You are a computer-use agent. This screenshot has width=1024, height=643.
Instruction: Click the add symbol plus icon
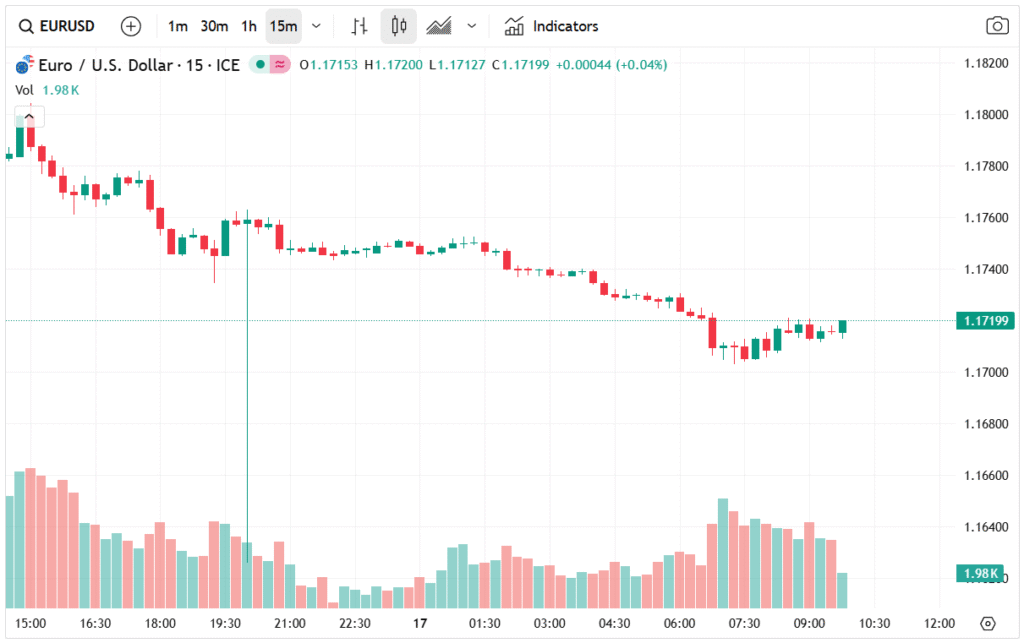pyautogui.click(x=131, y=26)
